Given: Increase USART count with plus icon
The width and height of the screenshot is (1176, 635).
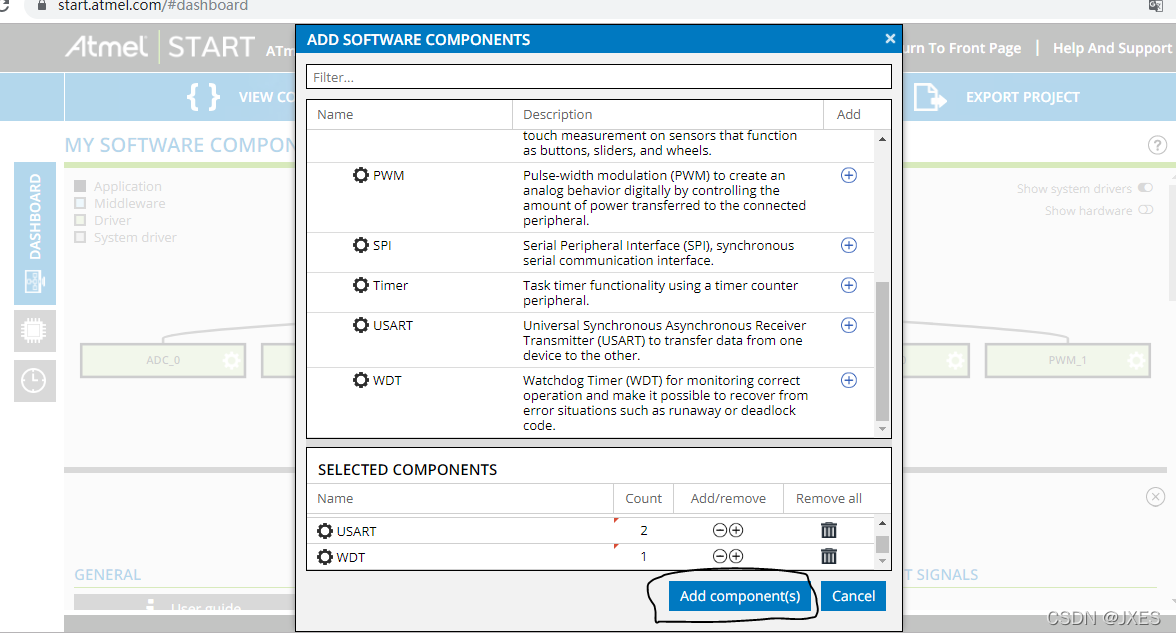Looking at the screenshot, I should (x=736, y=530).
